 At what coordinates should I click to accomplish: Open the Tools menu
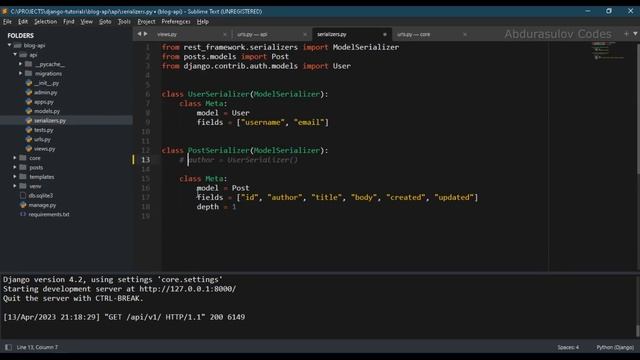point(124,22)
